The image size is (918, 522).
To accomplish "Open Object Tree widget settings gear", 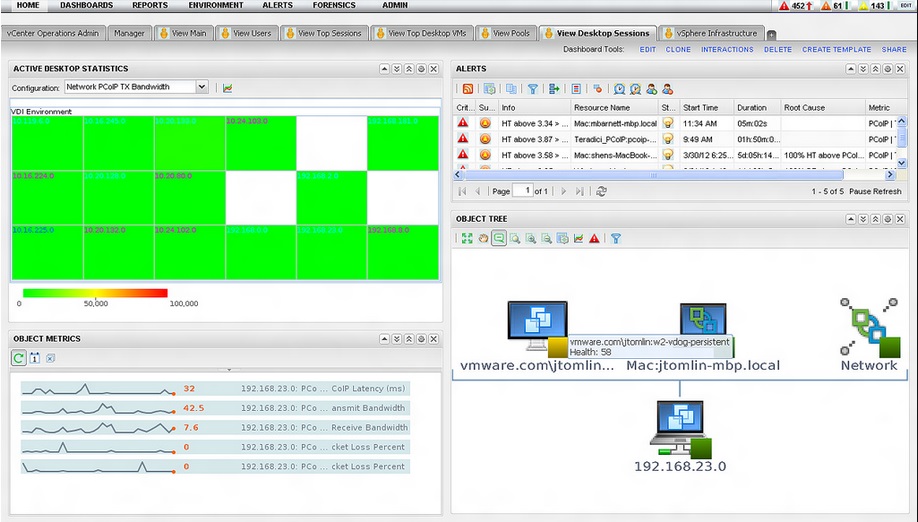I will pyautogui.click(x=888, y=219).
